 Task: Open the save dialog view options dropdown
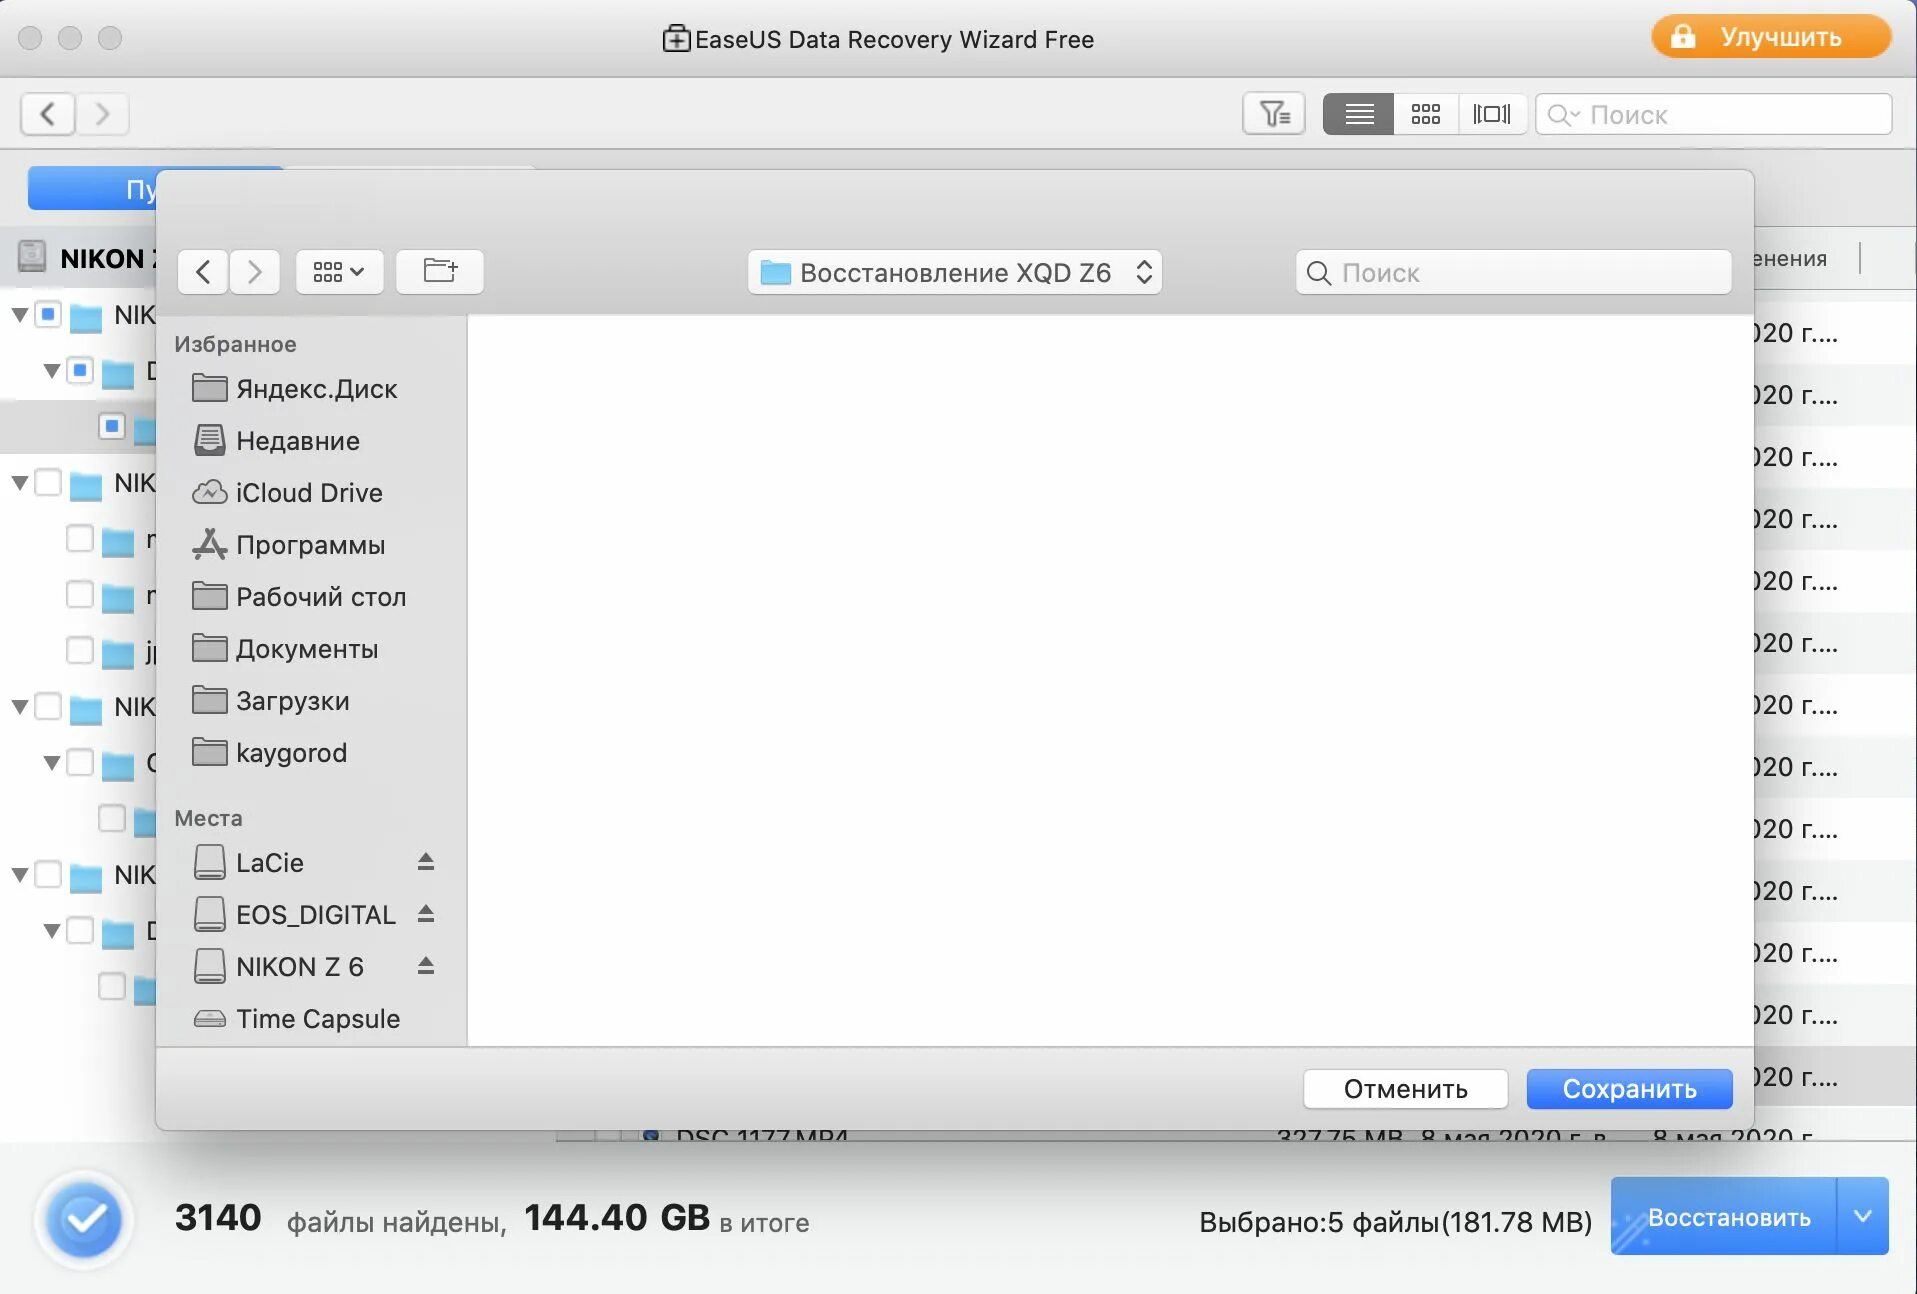(x=339, y=272)
